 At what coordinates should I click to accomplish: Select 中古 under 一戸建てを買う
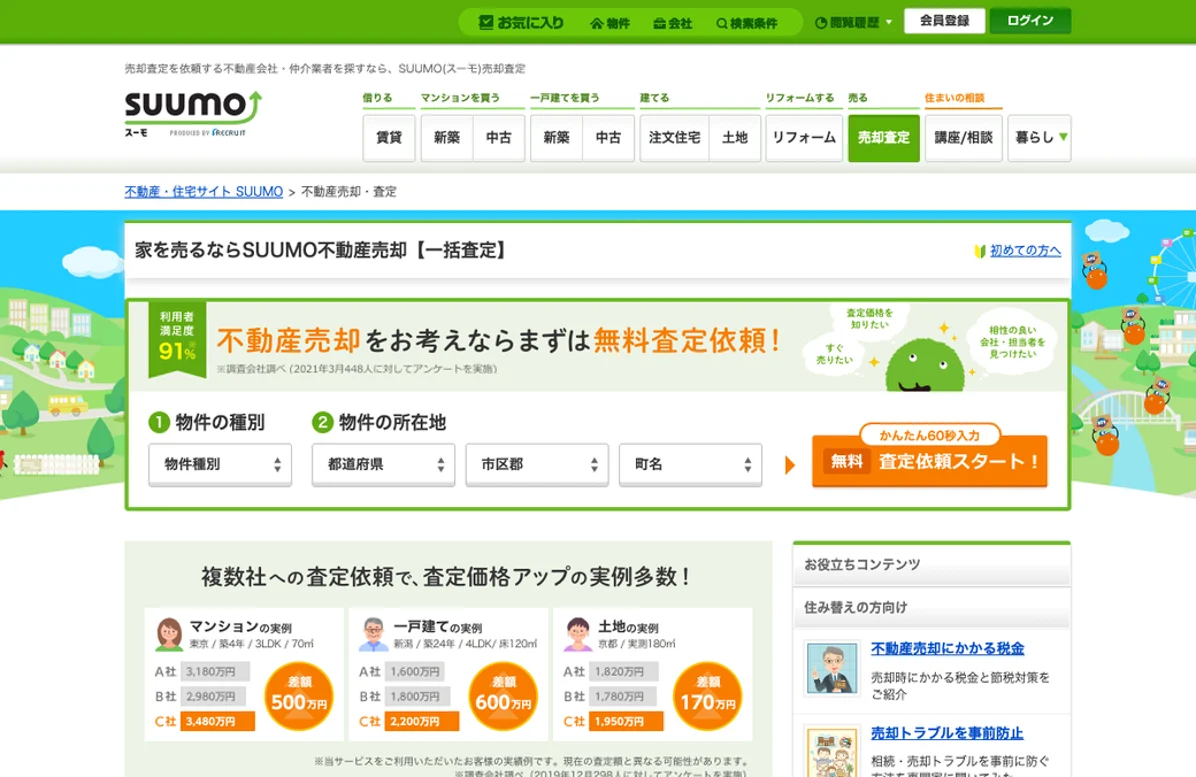tap(608, 138)
